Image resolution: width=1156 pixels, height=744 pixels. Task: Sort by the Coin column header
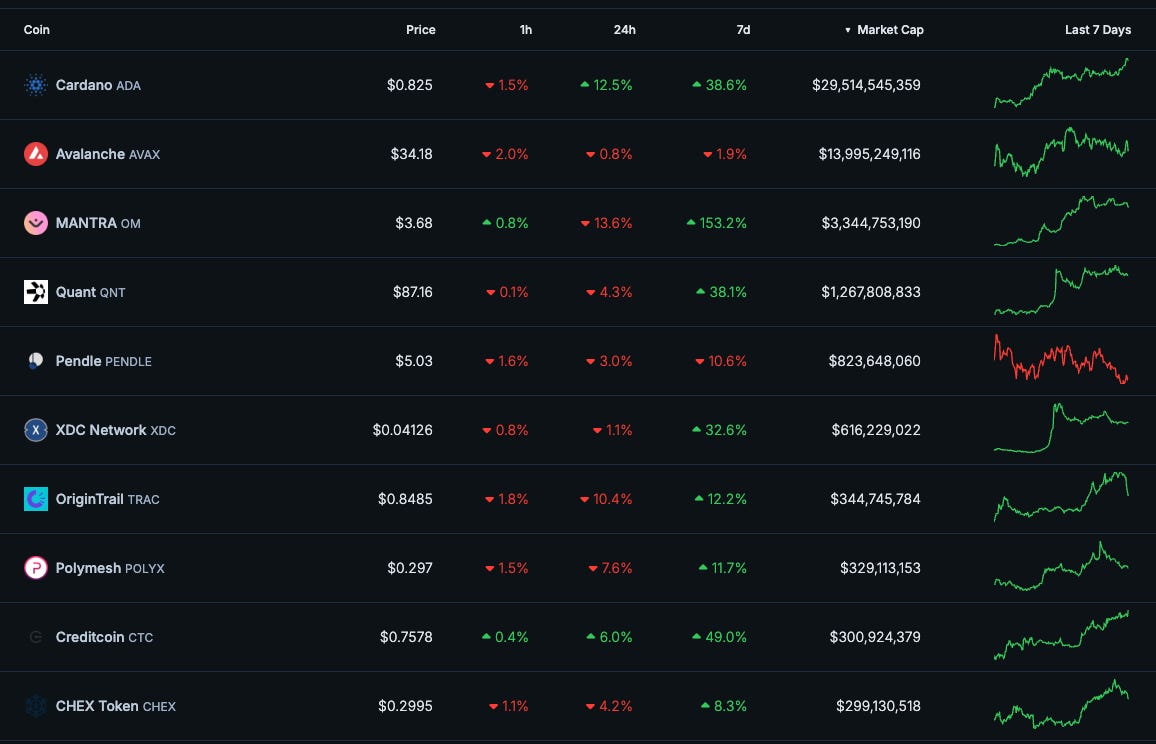coord(37,29)
